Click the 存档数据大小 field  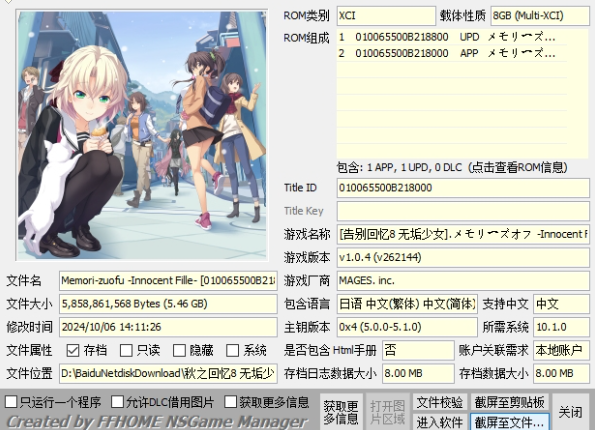561,373
